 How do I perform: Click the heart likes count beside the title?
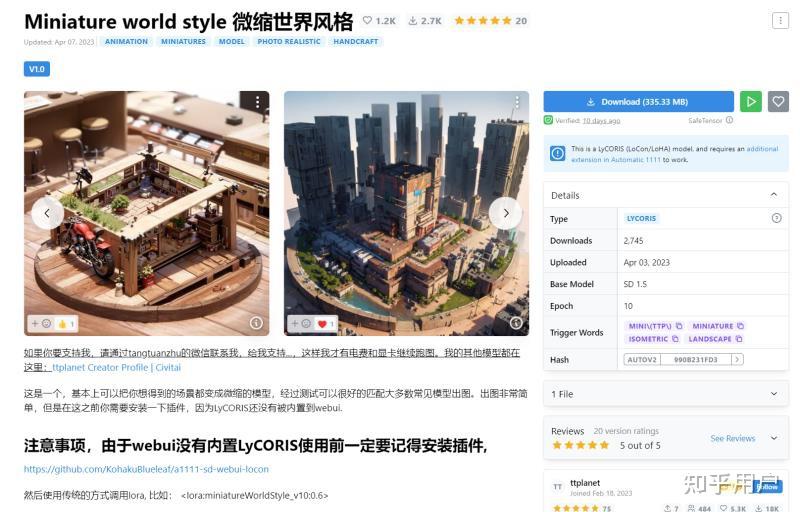pos(379,21)
